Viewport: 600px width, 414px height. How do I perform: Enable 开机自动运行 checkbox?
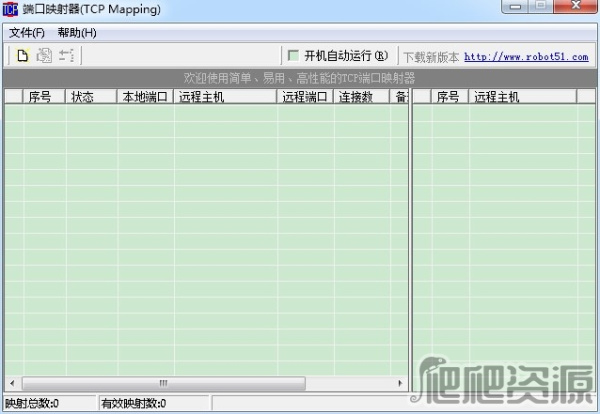[x=293, y=55]
